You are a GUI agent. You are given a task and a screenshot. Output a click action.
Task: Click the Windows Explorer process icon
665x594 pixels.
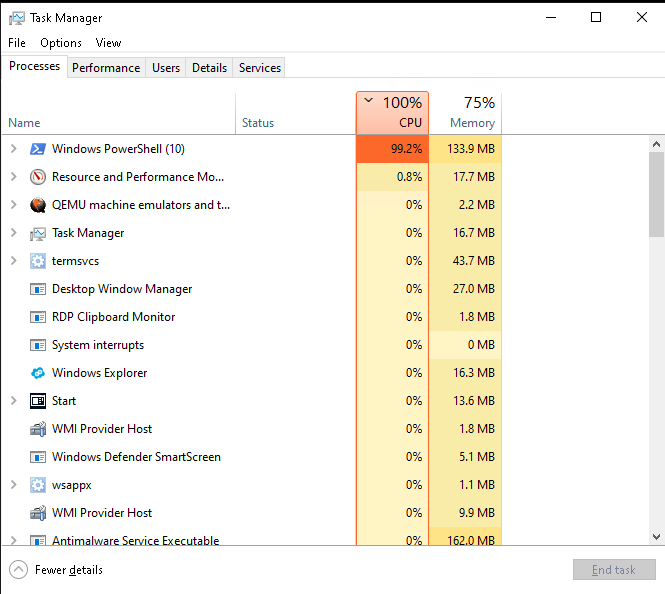click(x=38, y=373)
